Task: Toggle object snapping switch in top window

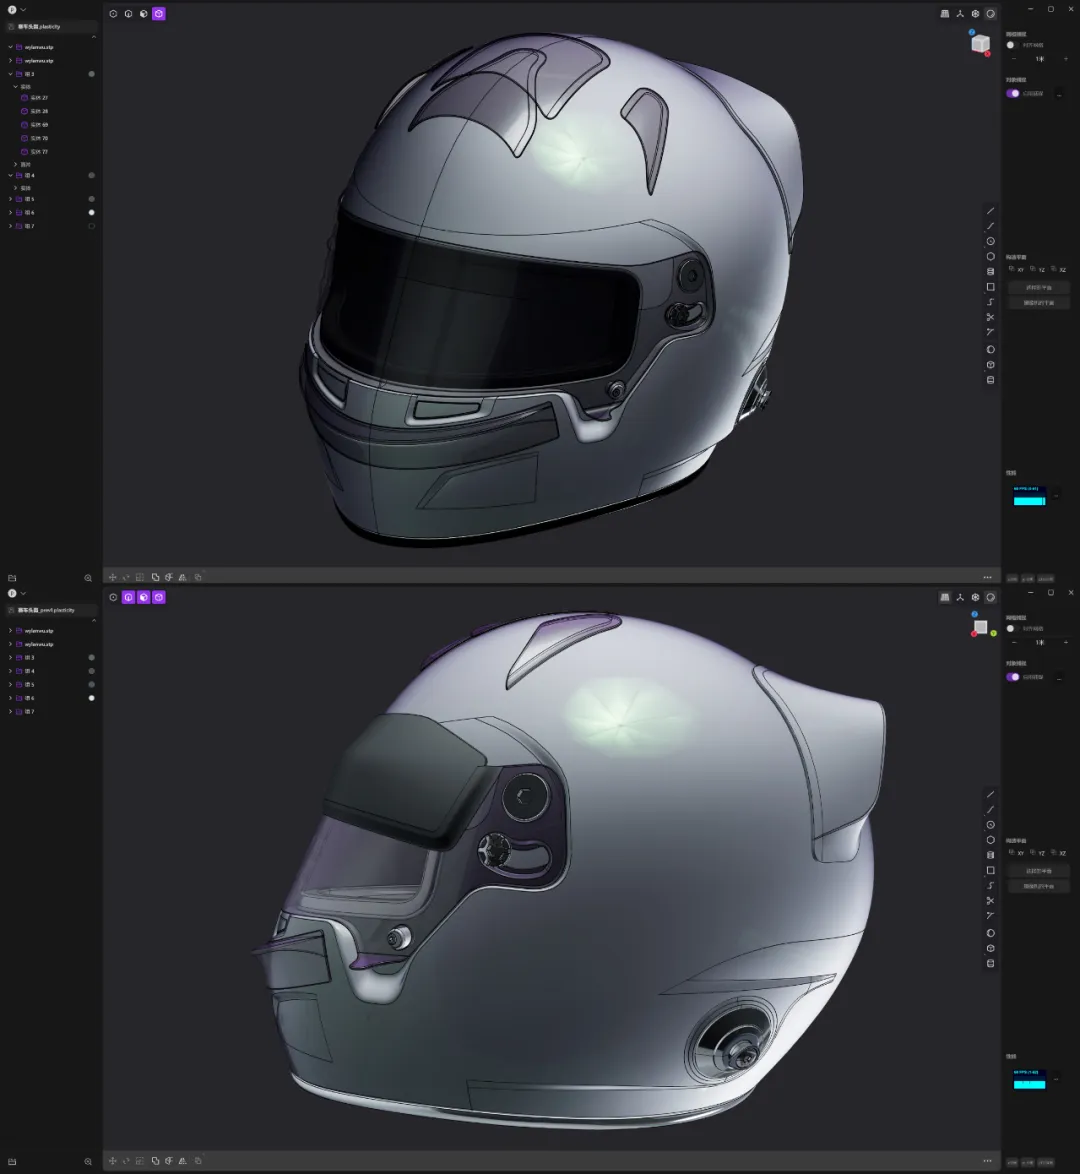Action: coord(1013,94)
